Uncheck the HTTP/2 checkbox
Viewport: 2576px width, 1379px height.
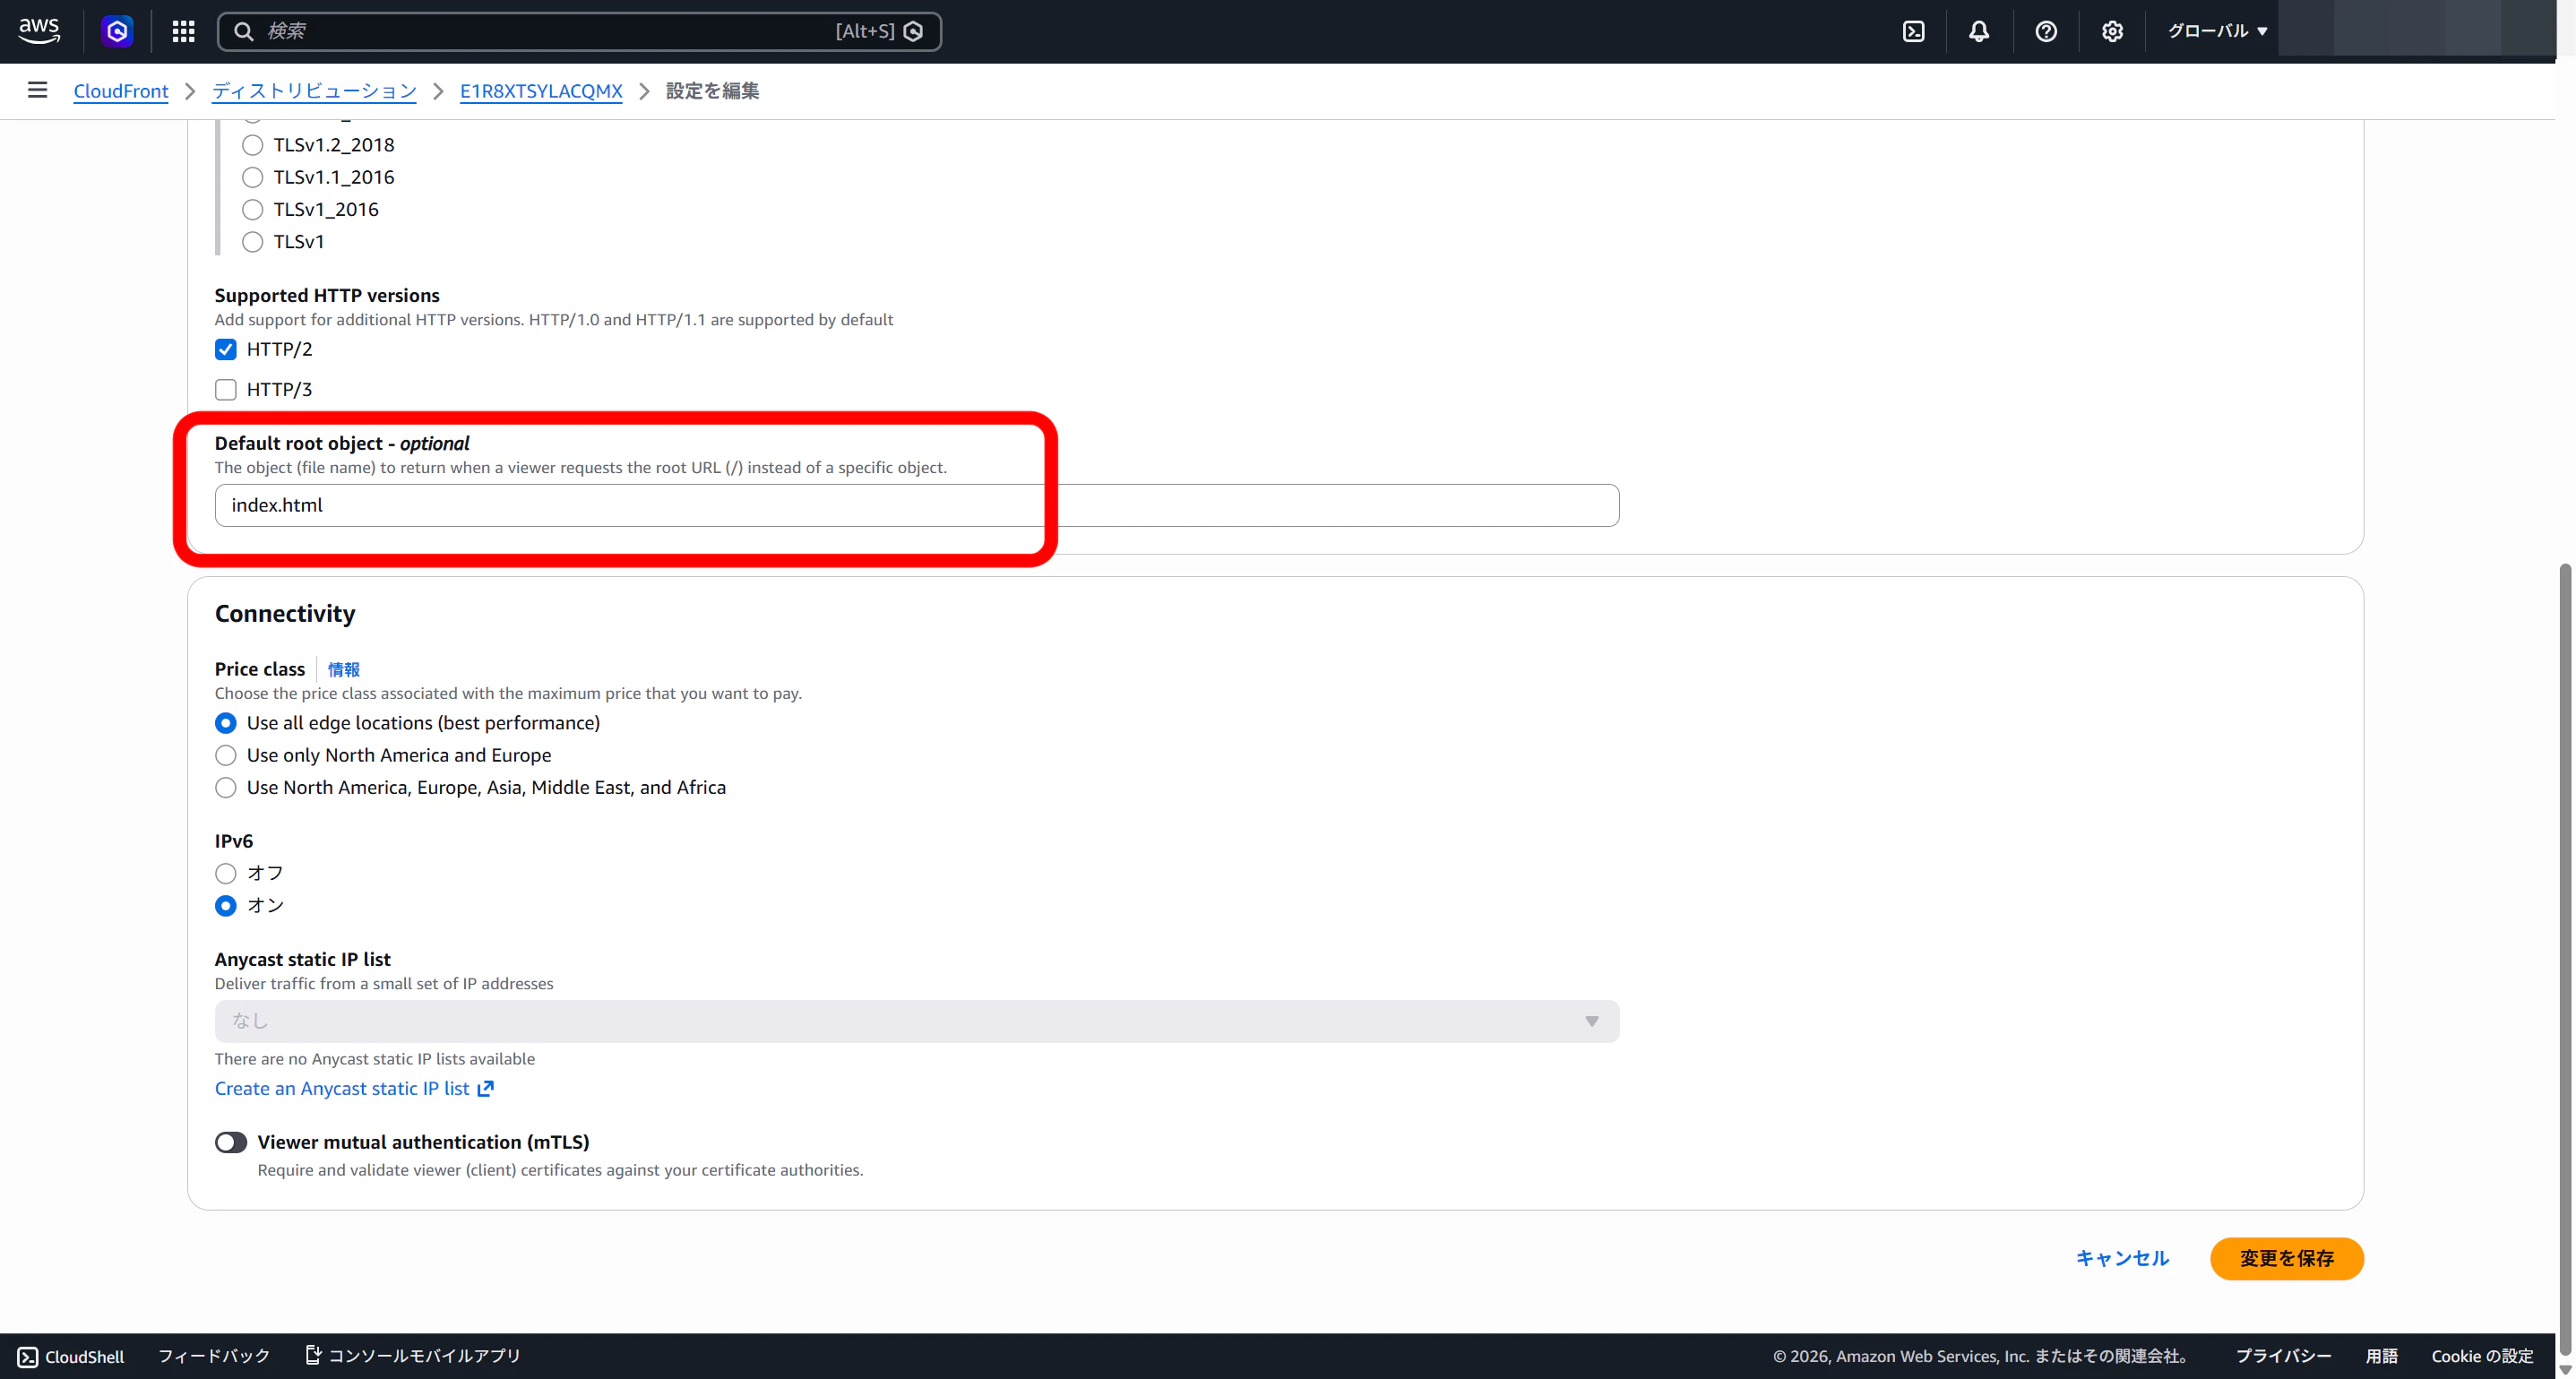(x=226, y=349)
